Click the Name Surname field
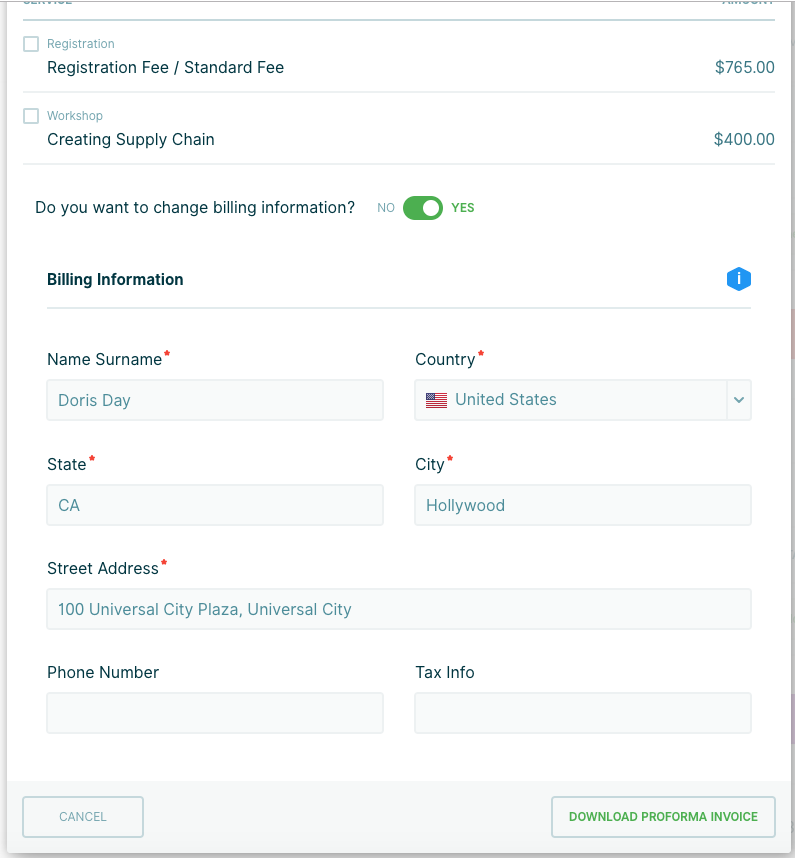 [x=215, y=400]
